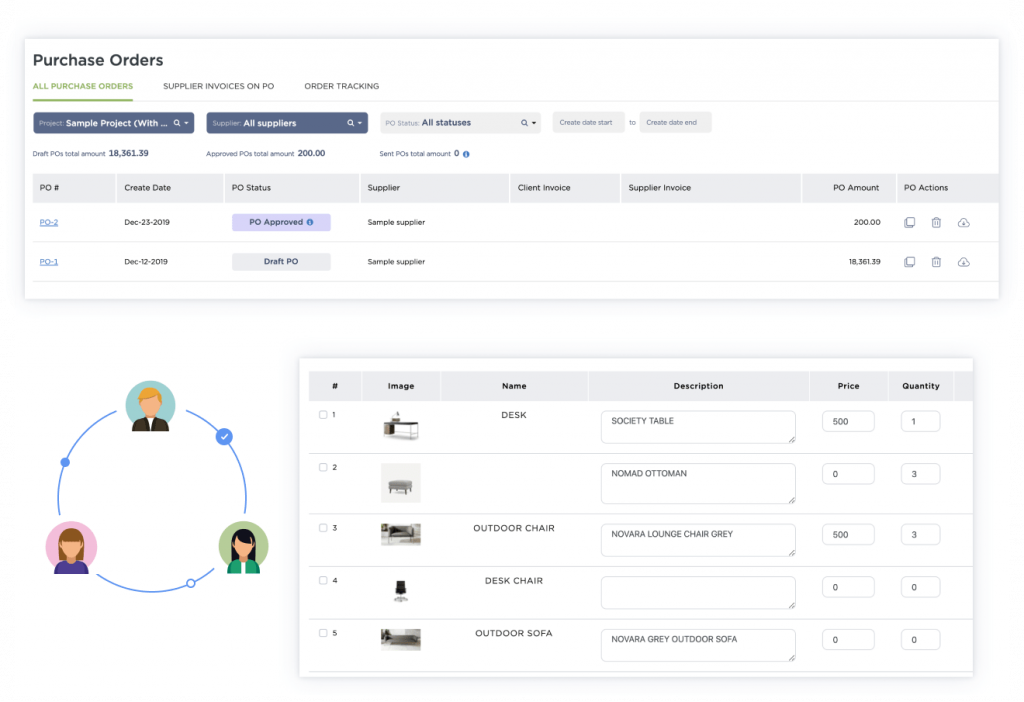The image size is (1024, 702).
Task: Click the OUTDOOR SOFA quantity field
Action: pos(920,640)
